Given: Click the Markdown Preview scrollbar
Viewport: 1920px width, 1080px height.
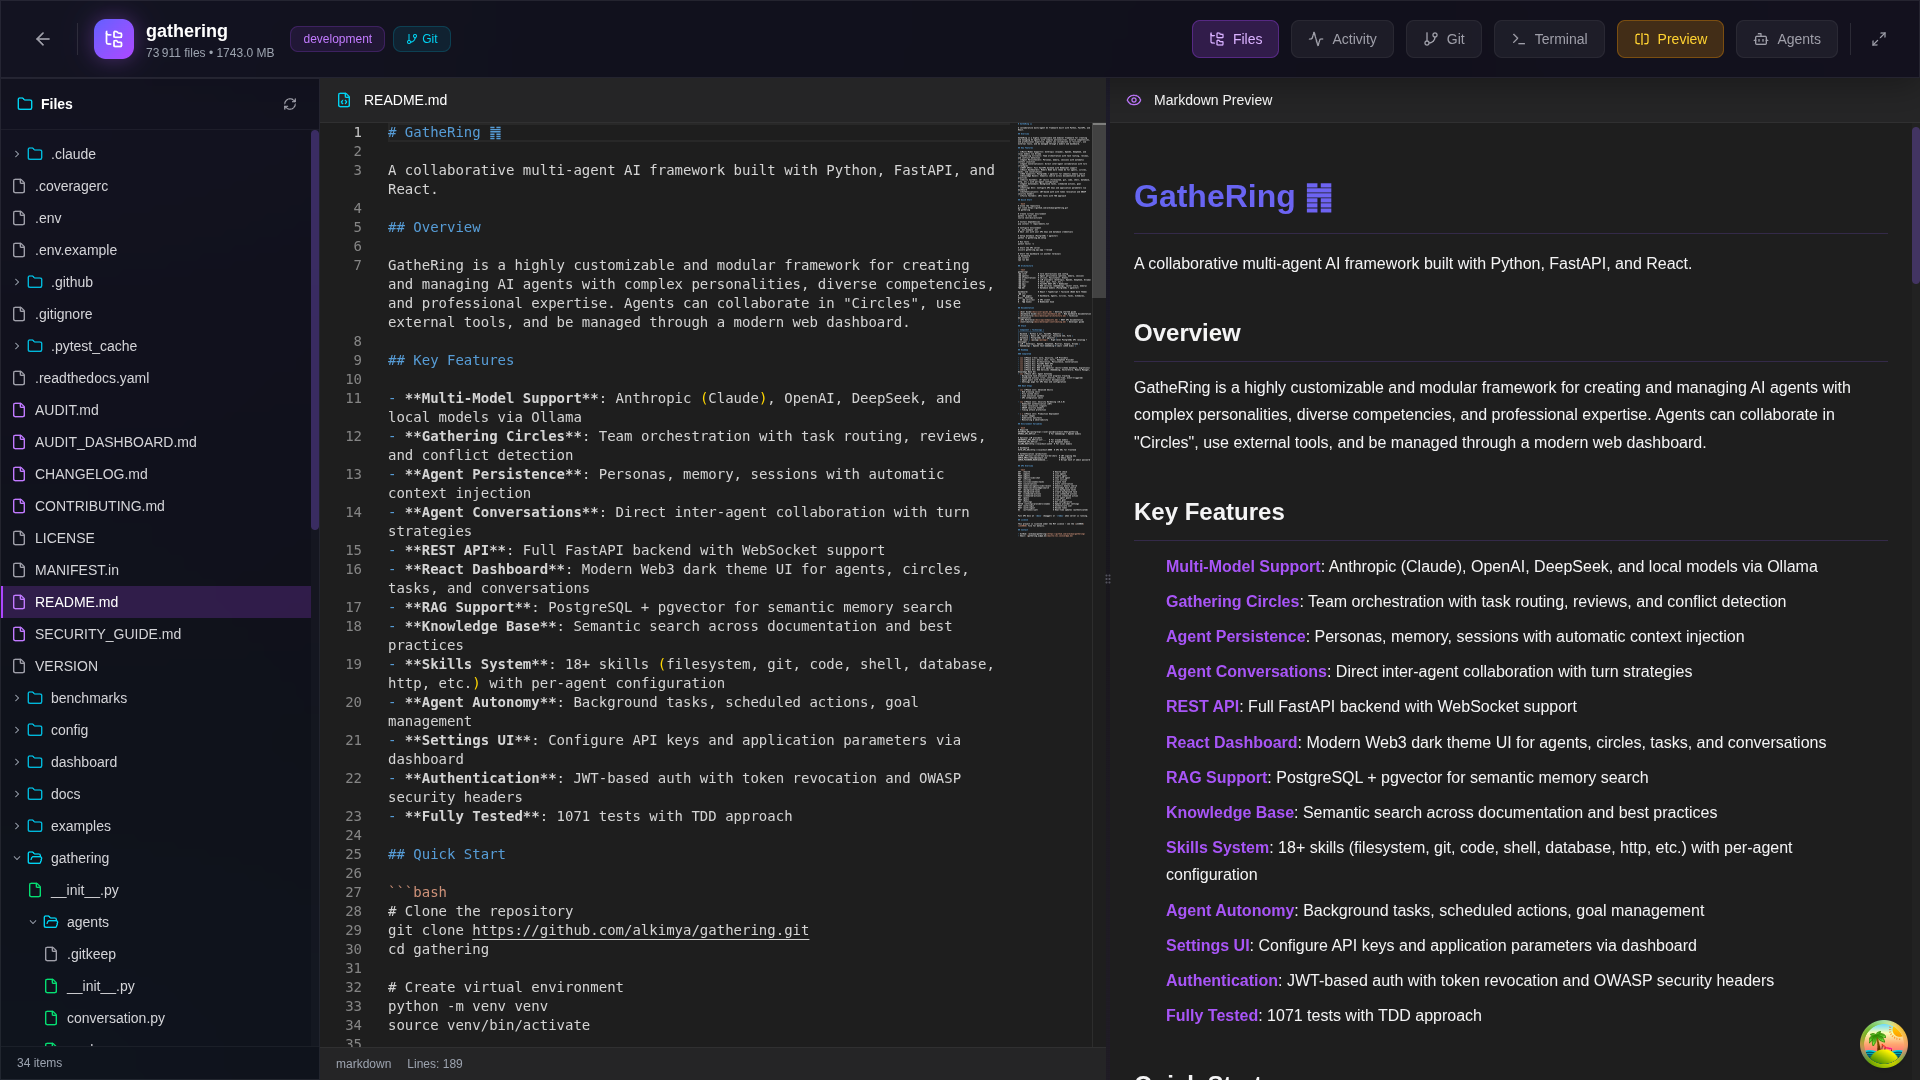Looking at the screenshot, I should 1915,205.
